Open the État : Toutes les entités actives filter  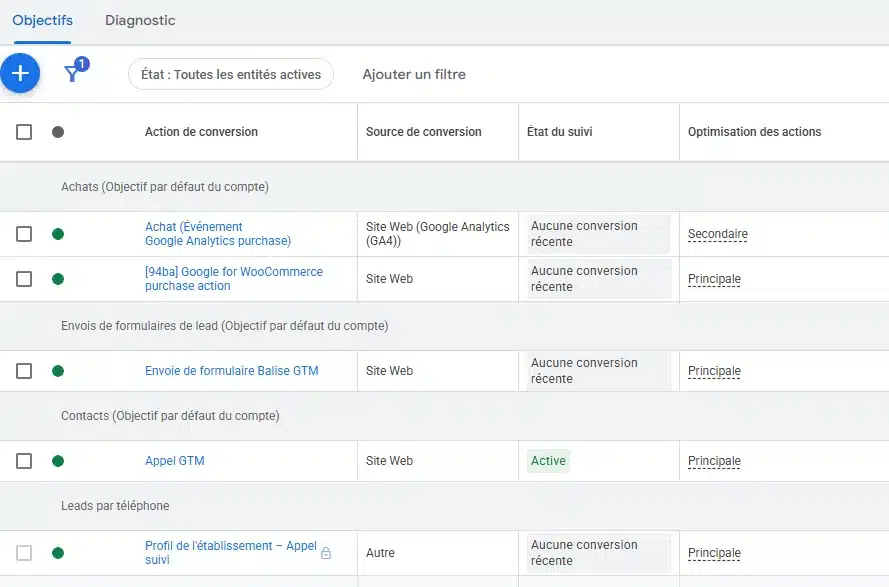pos(230,74)
